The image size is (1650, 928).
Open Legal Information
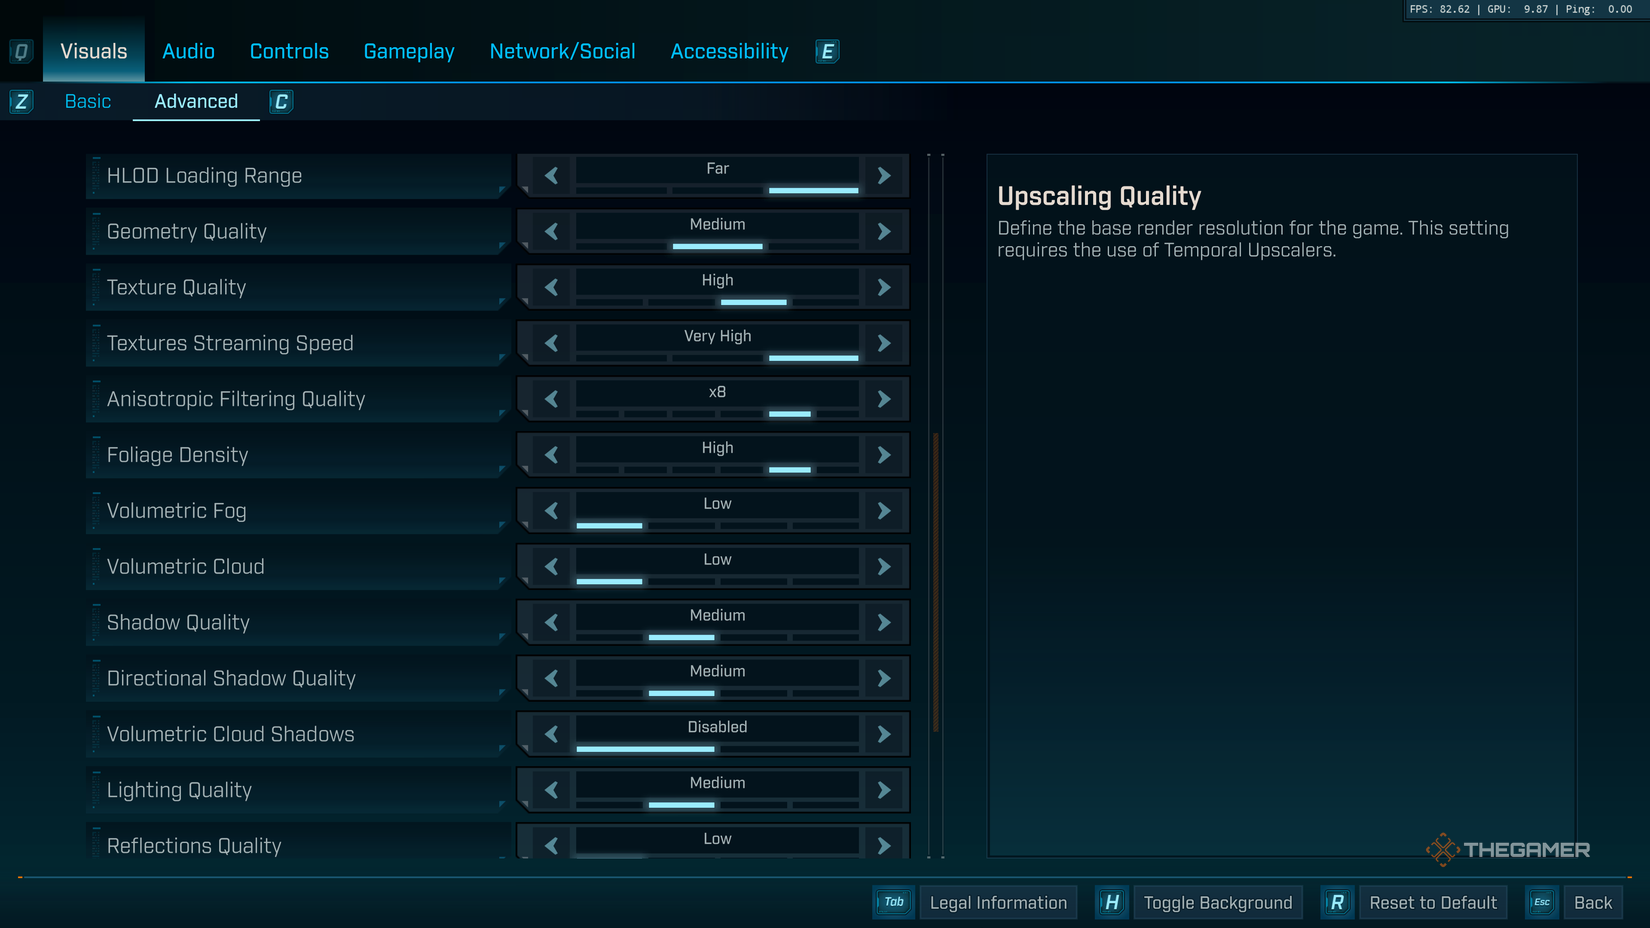click(x=997, y=903)
